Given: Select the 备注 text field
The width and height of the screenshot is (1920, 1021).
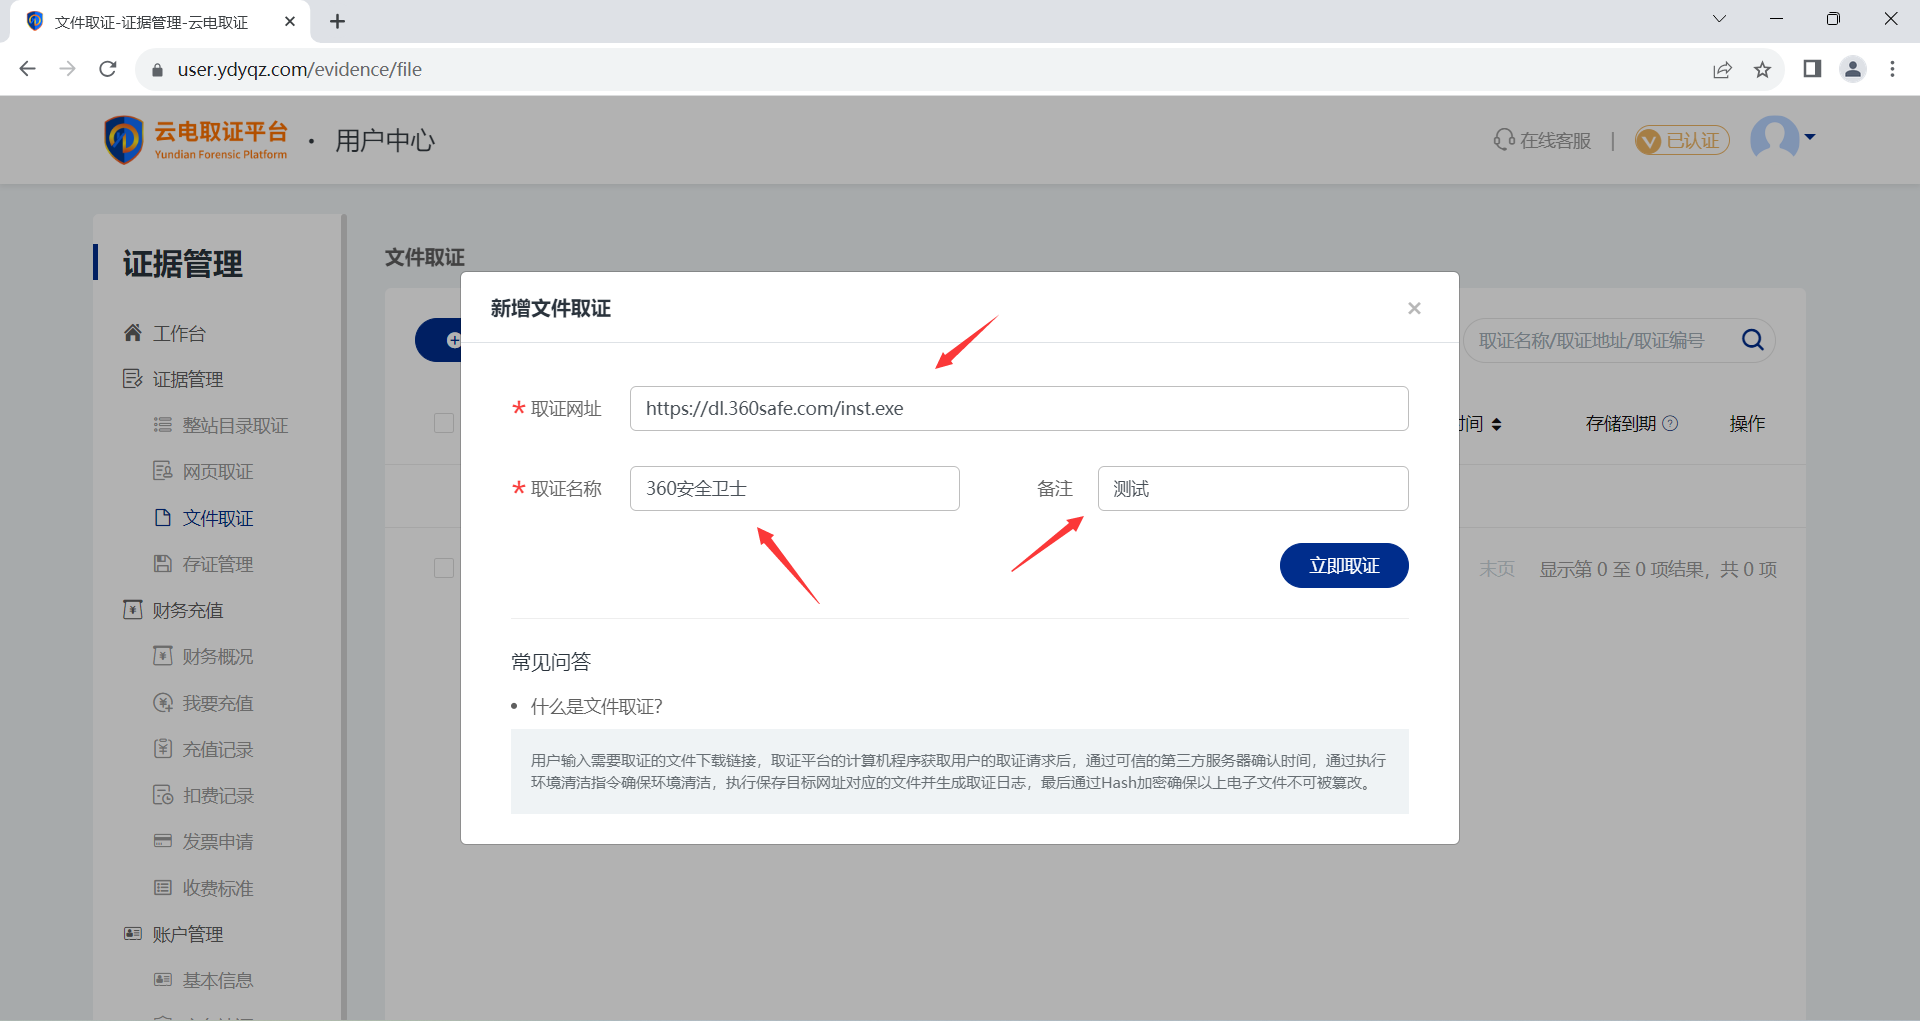Looking at the screenshot, I should [1253, 488].
